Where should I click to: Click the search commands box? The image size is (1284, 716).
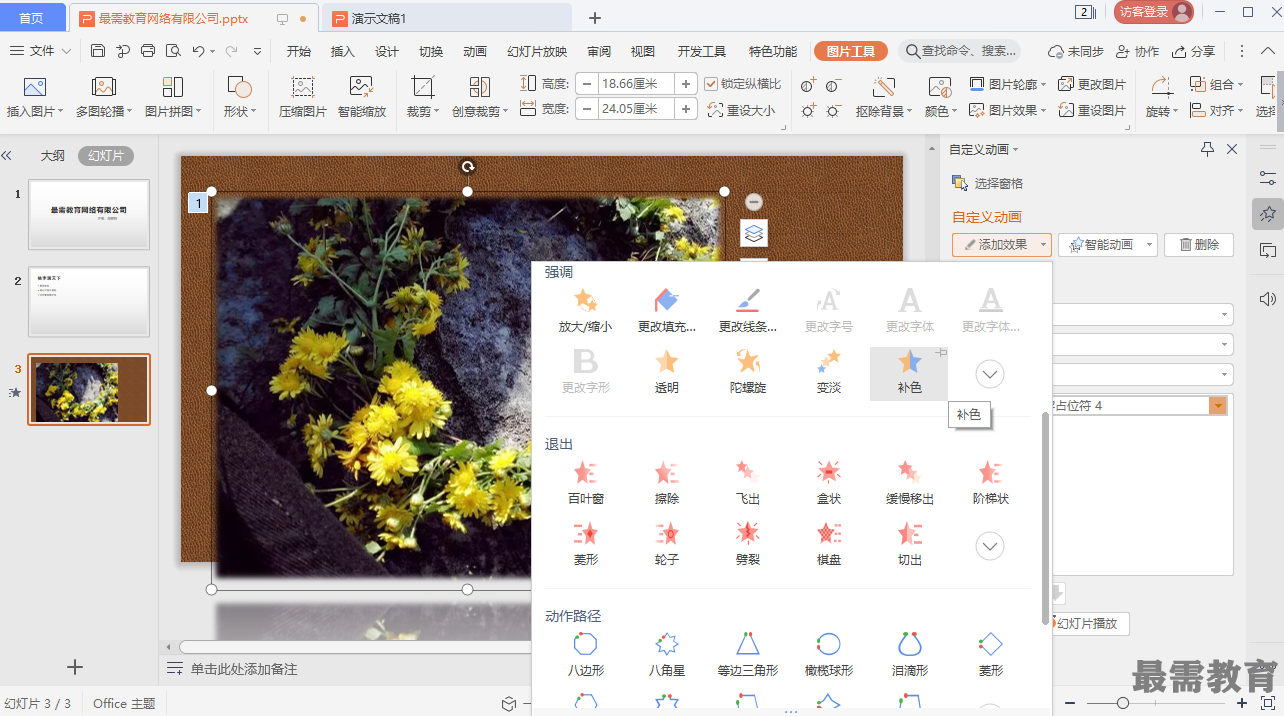959,51
